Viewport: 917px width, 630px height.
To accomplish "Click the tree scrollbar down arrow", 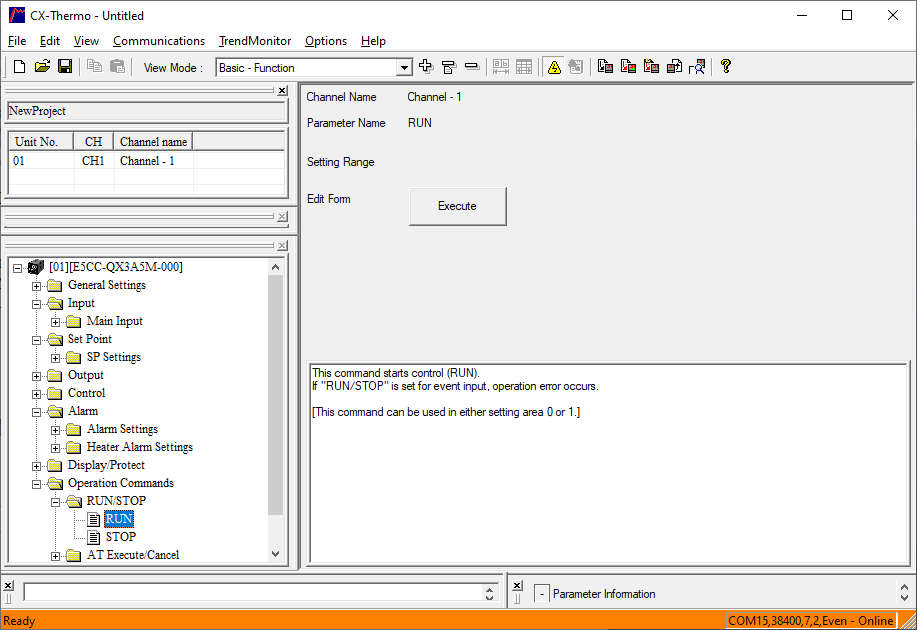I will coord(275,553).
